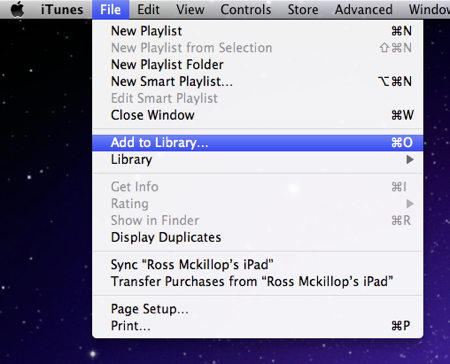Viewport: 450px width, 364px height.
Task: Open the Edit menu
Action: (x=148, y=9)
